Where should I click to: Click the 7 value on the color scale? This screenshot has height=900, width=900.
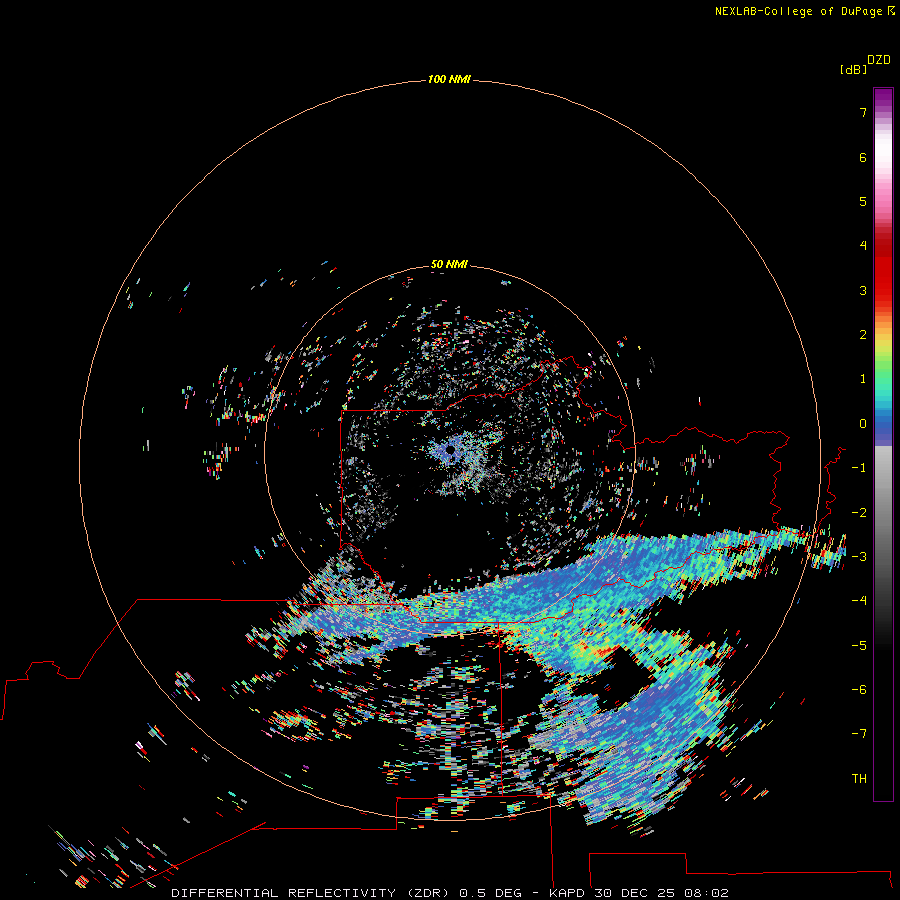[863, 112]
